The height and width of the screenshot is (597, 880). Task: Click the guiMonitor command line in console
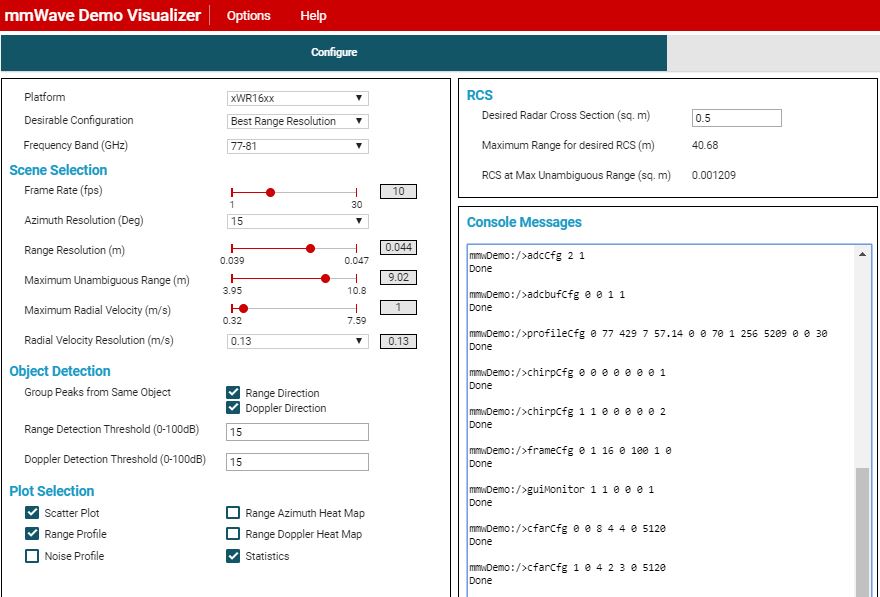tap(561, 489)
